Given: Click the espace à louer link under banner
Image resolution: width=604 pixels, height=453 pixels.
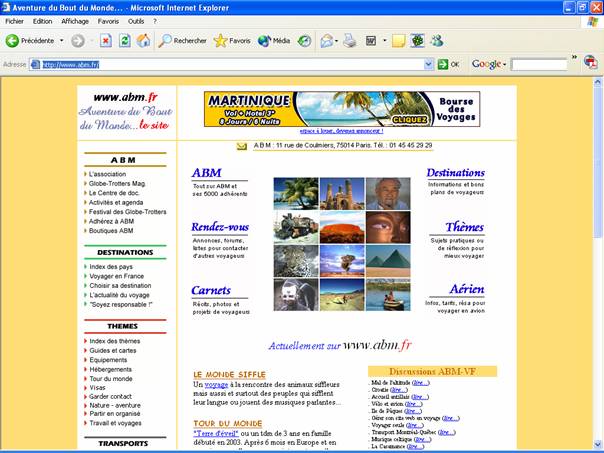Looking at the screenshot, I should (x=341, y=131).
